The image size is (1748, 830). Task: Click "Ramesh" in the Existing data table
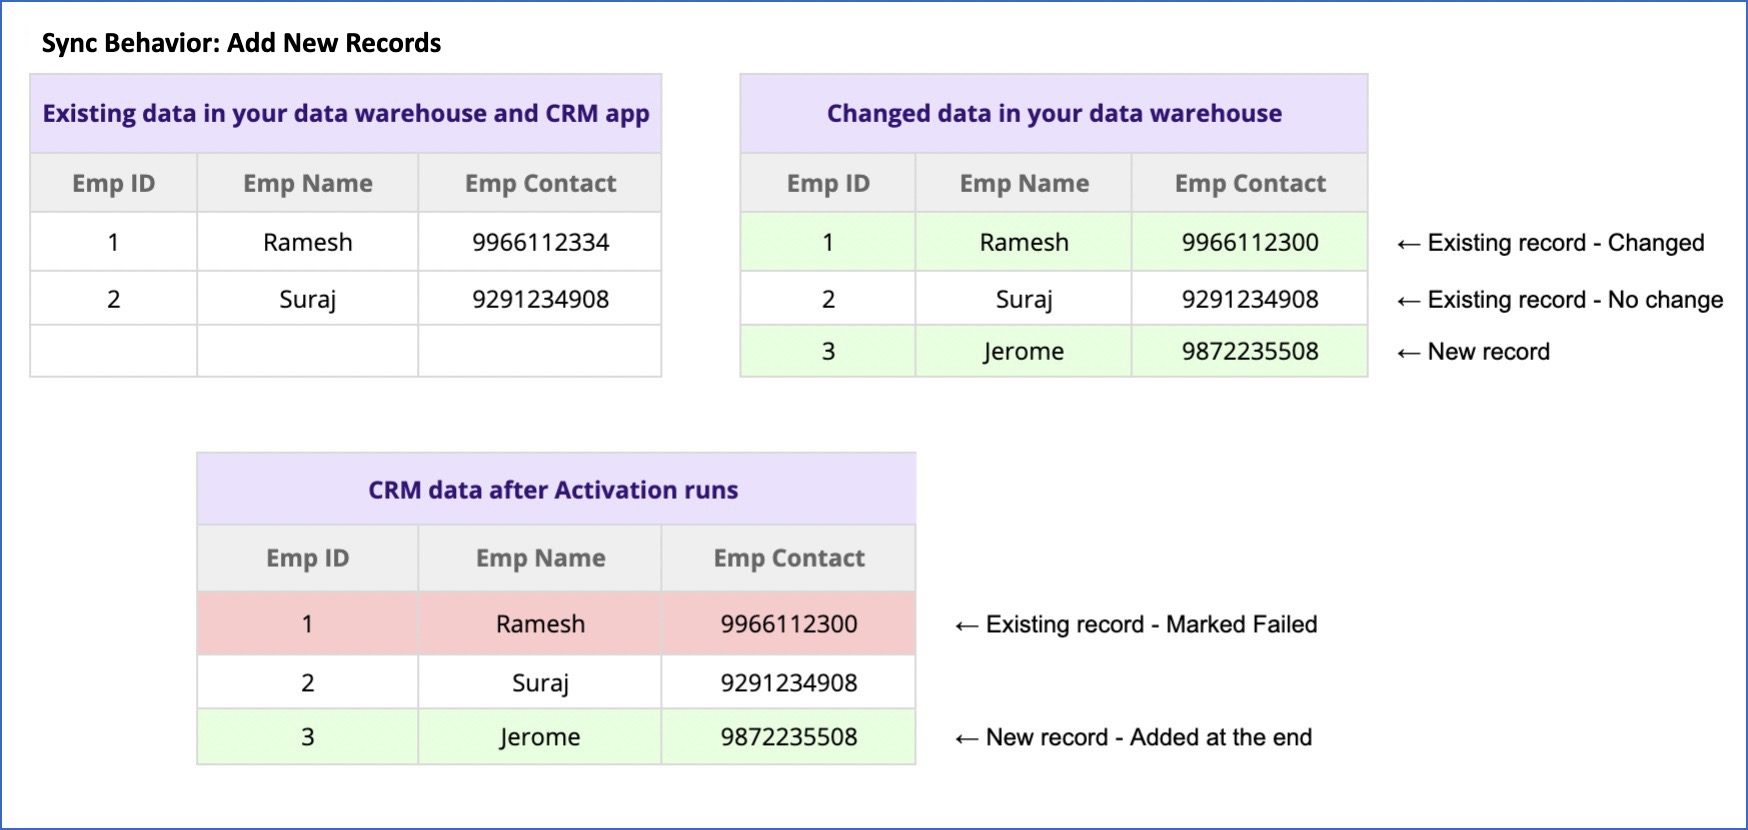coord(308,242)
